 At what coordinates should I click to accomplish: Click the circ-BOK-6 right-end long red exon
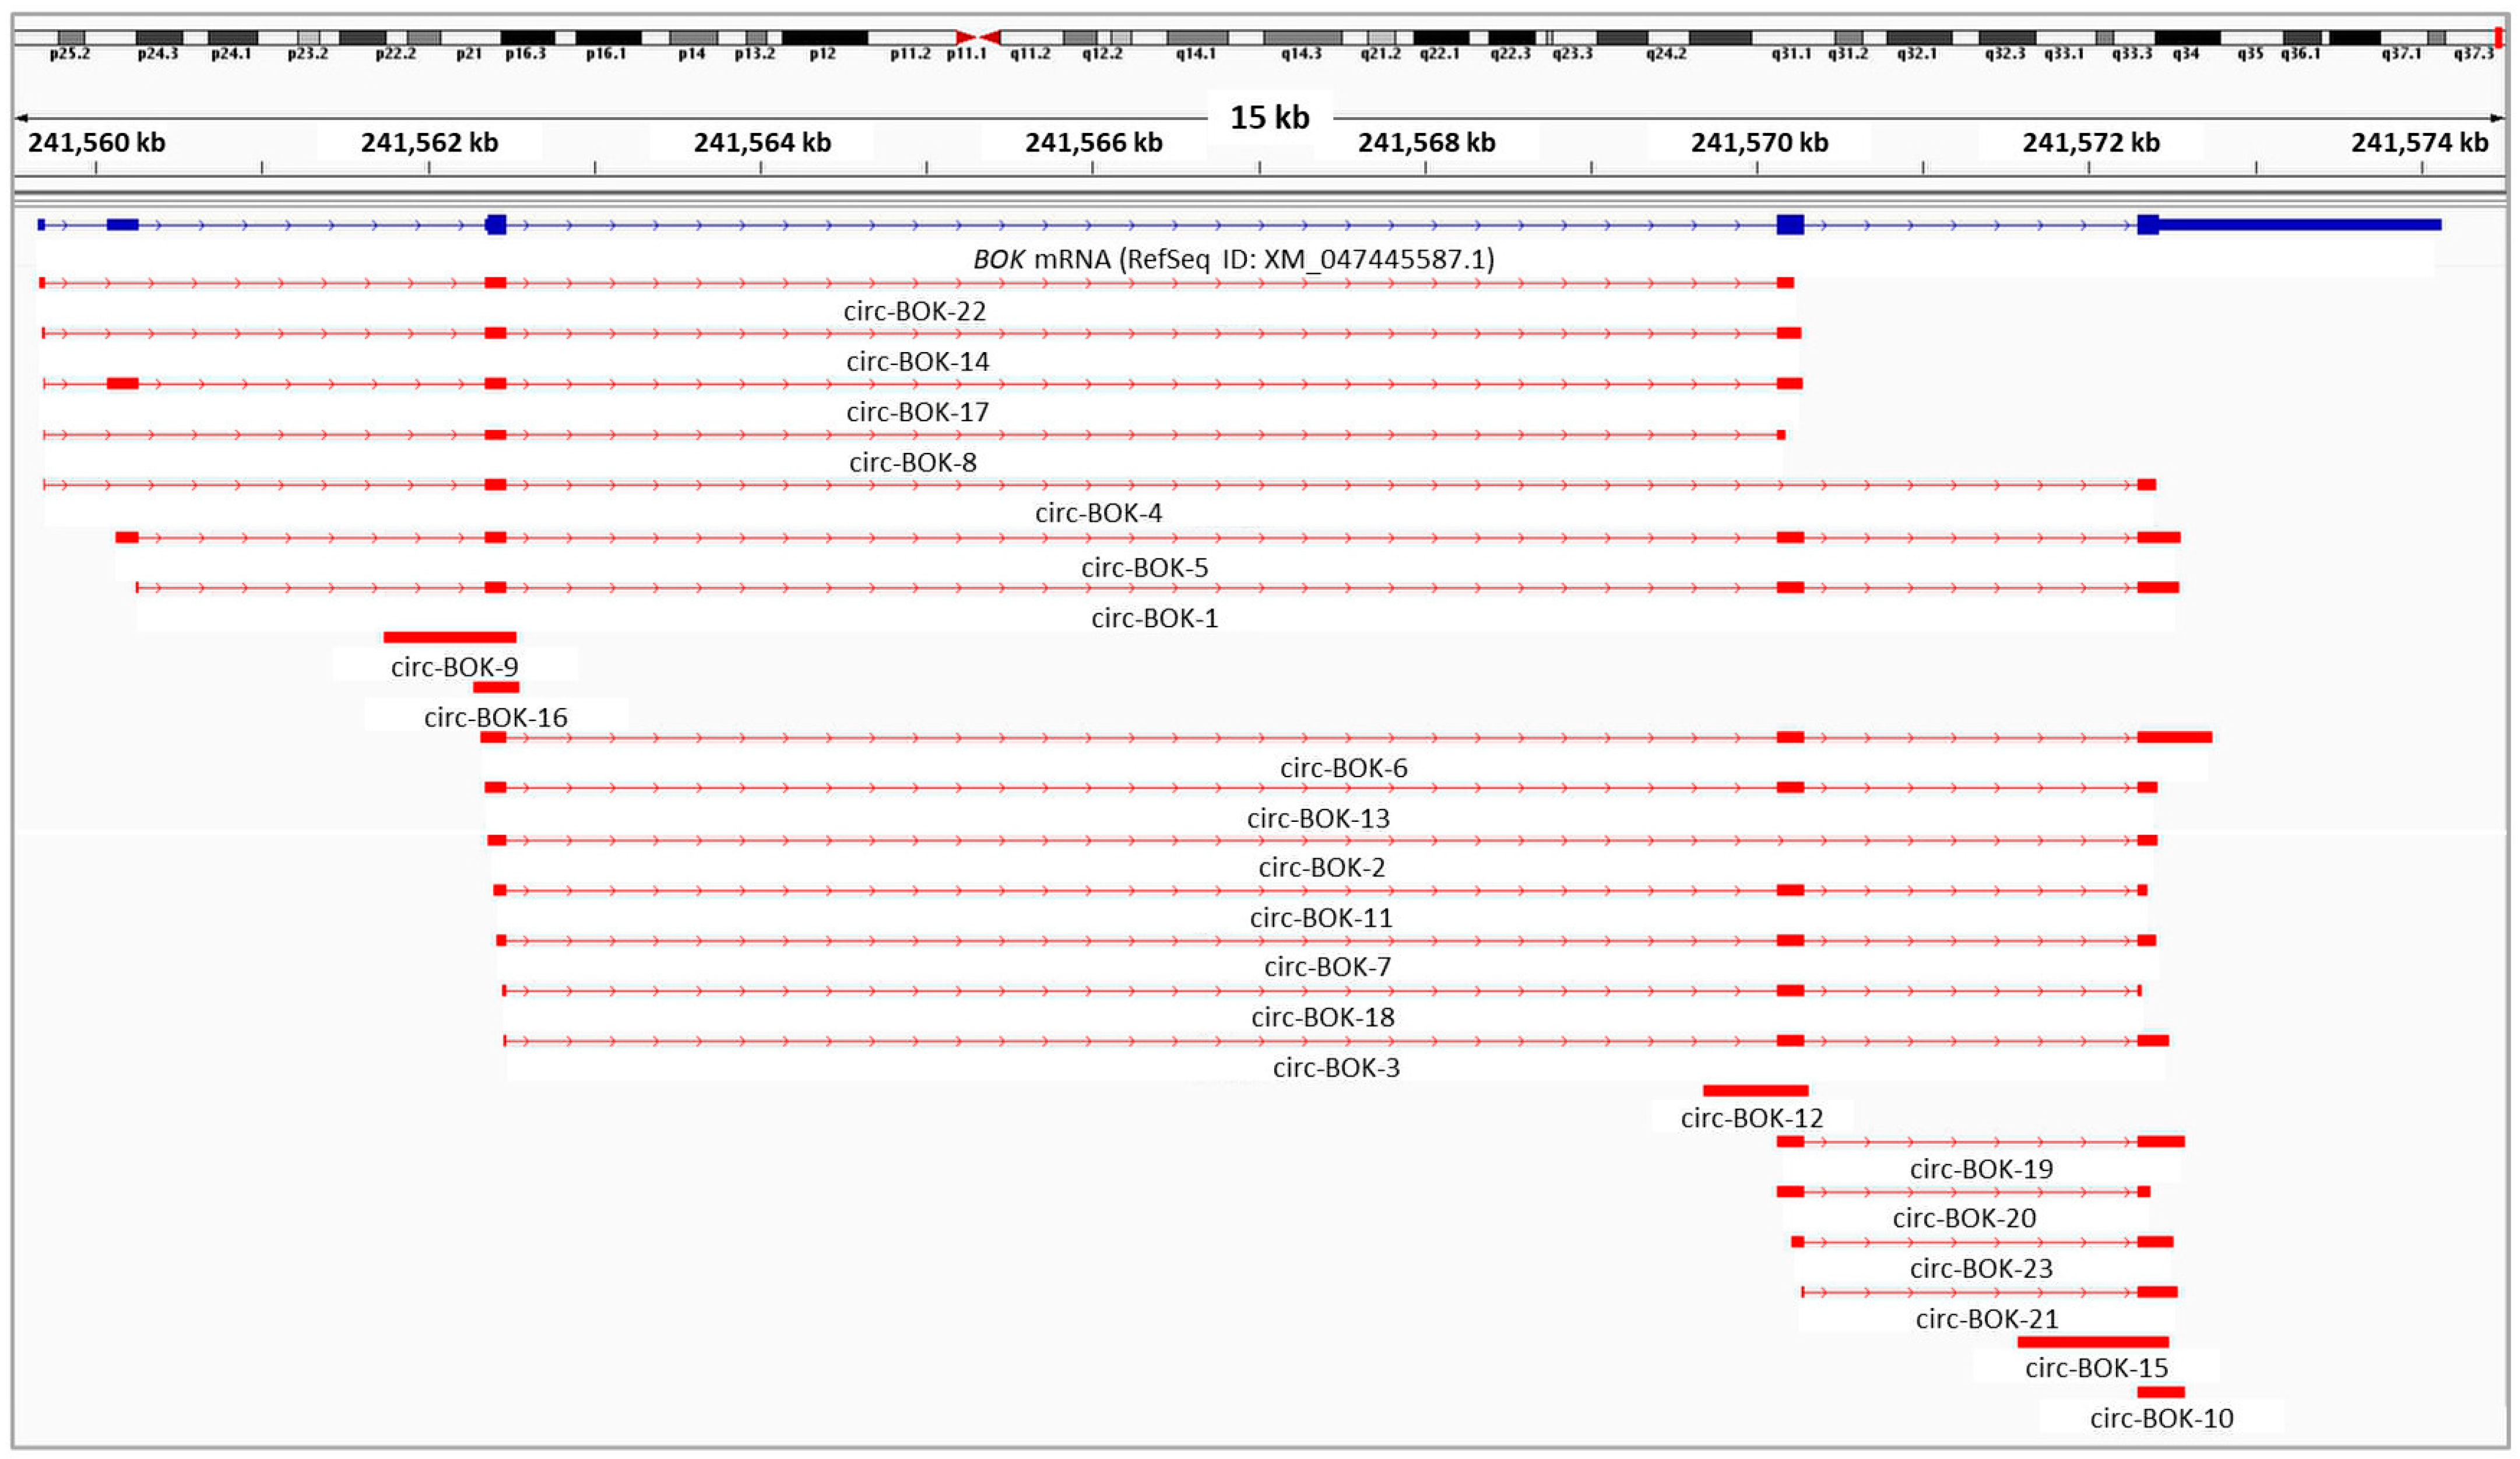coord(2174,737)
